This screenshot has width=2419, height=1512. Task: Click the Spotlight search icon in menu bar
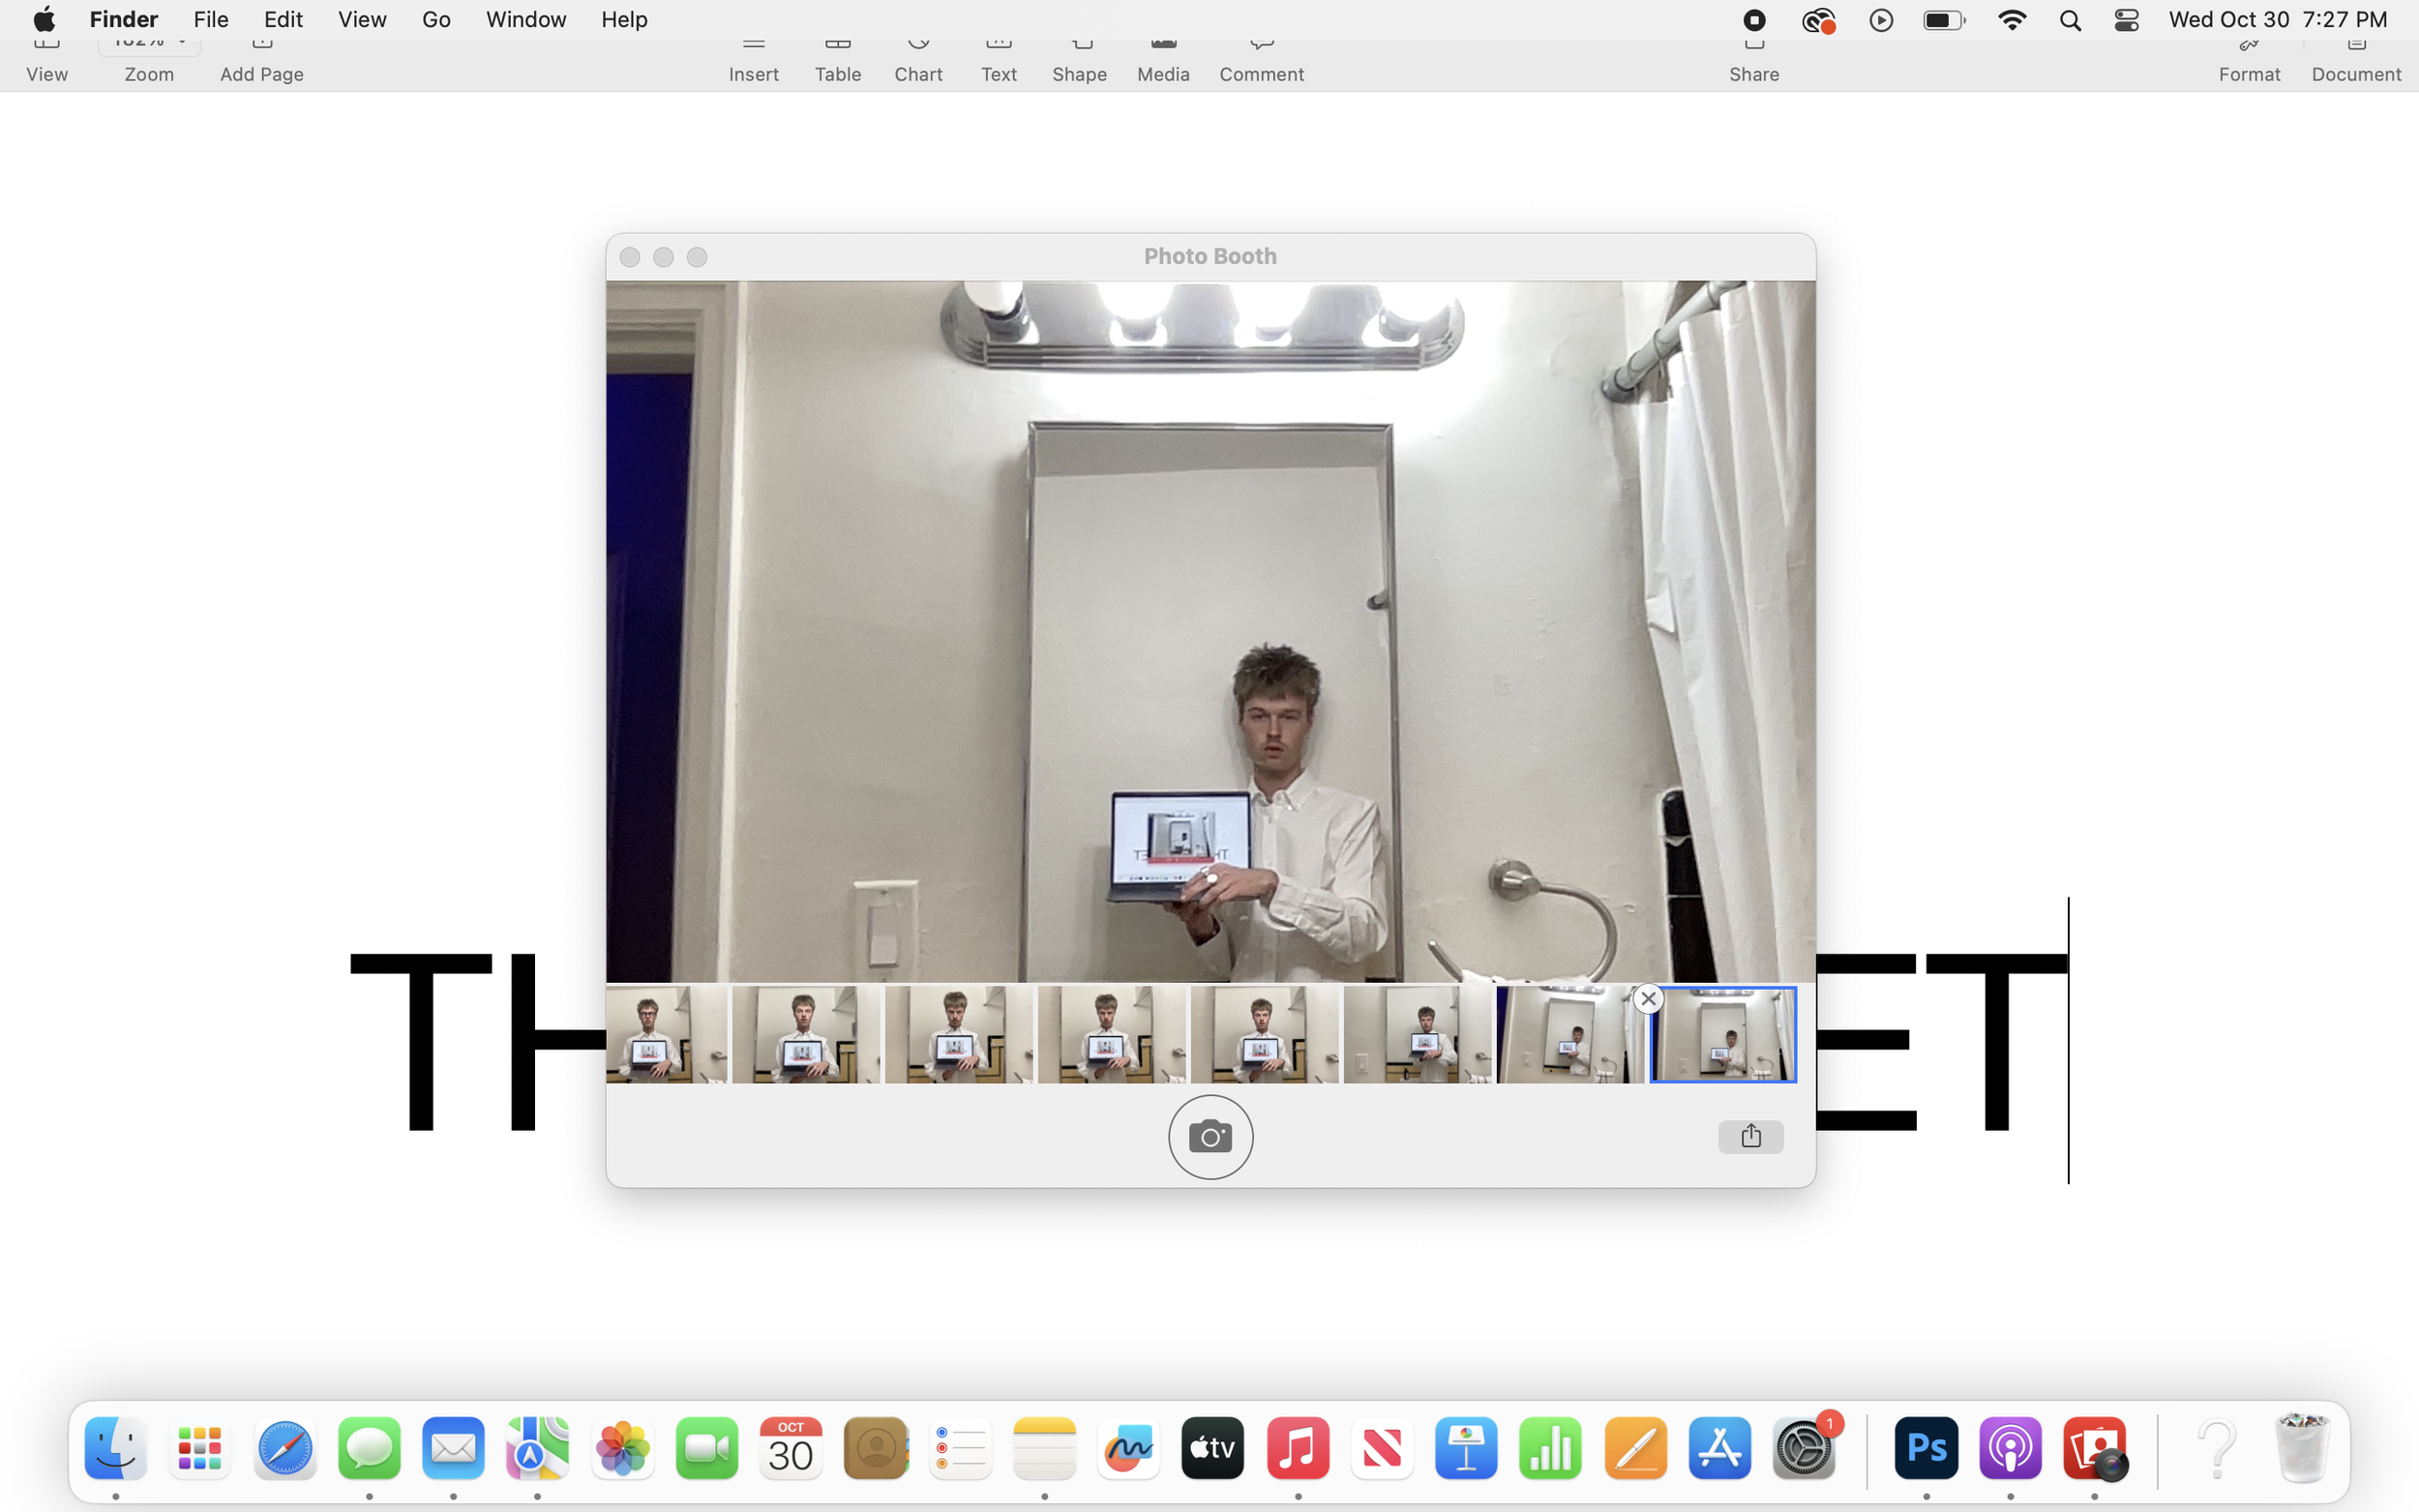[2070, 20]
